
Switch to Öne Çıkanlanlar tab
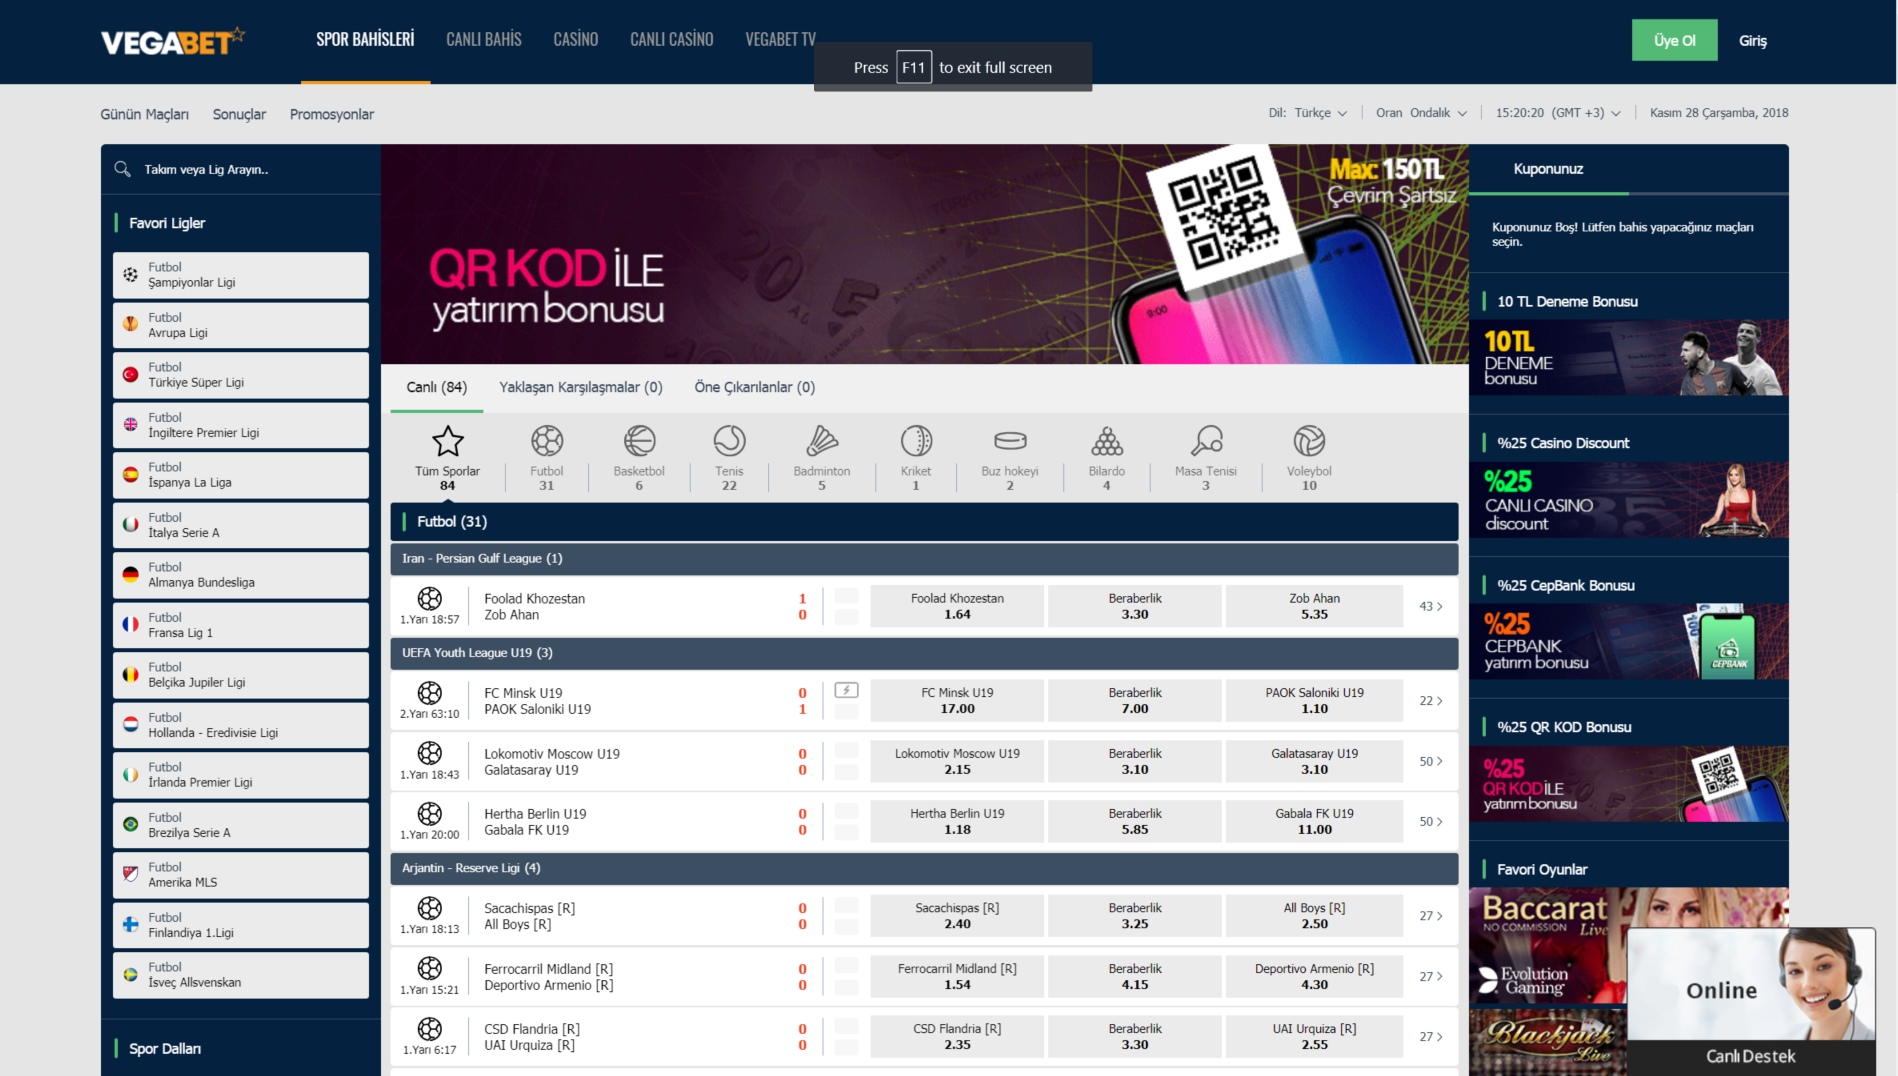click(x=755, y=387)
